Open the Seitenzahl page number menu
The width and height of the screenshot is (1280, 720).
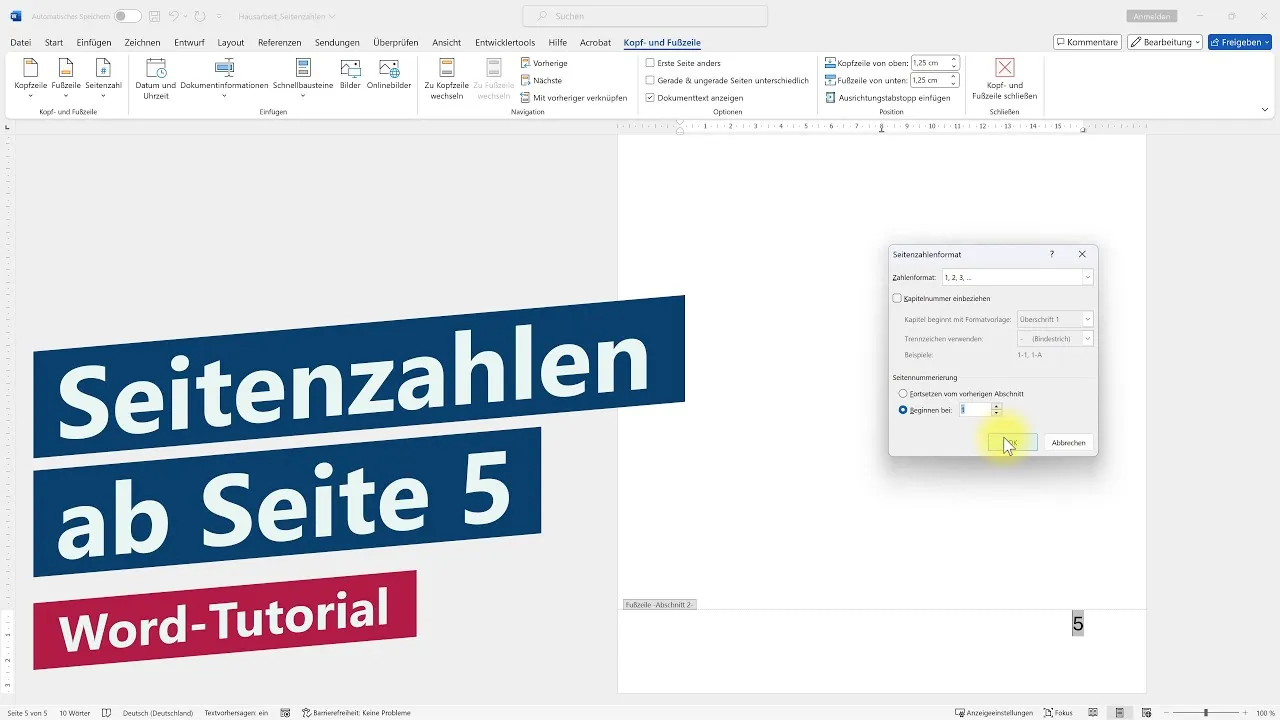click(x=103, y=77)
